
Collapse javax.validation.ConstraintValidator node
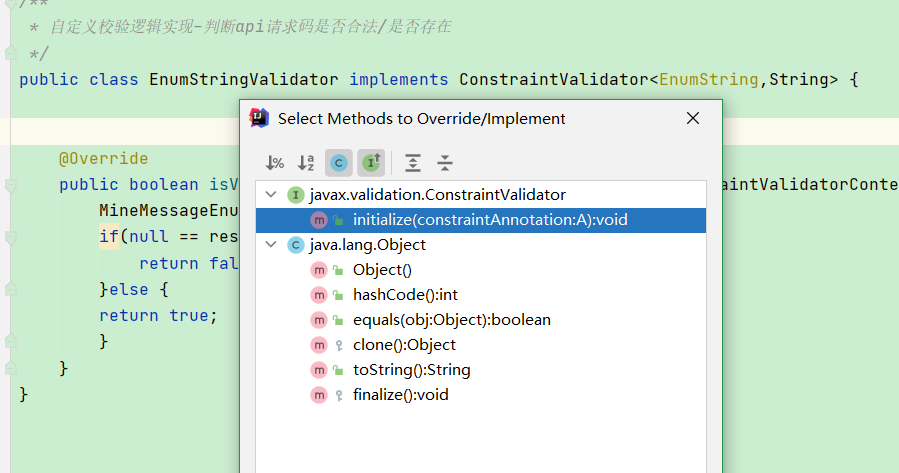[x=271, y=195]
